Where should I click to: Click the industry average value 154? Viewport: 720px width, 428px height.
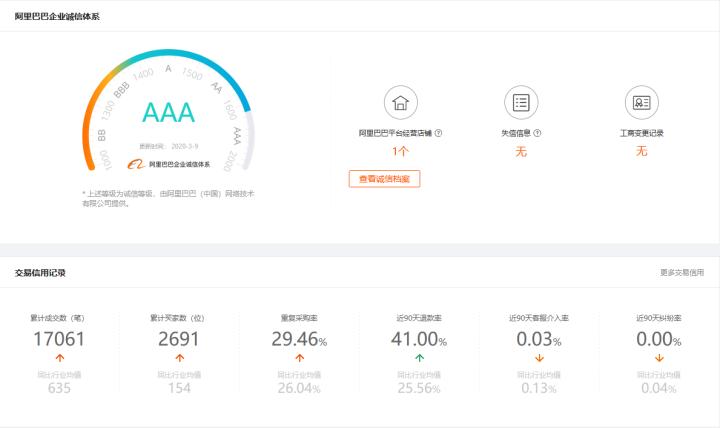179,388
